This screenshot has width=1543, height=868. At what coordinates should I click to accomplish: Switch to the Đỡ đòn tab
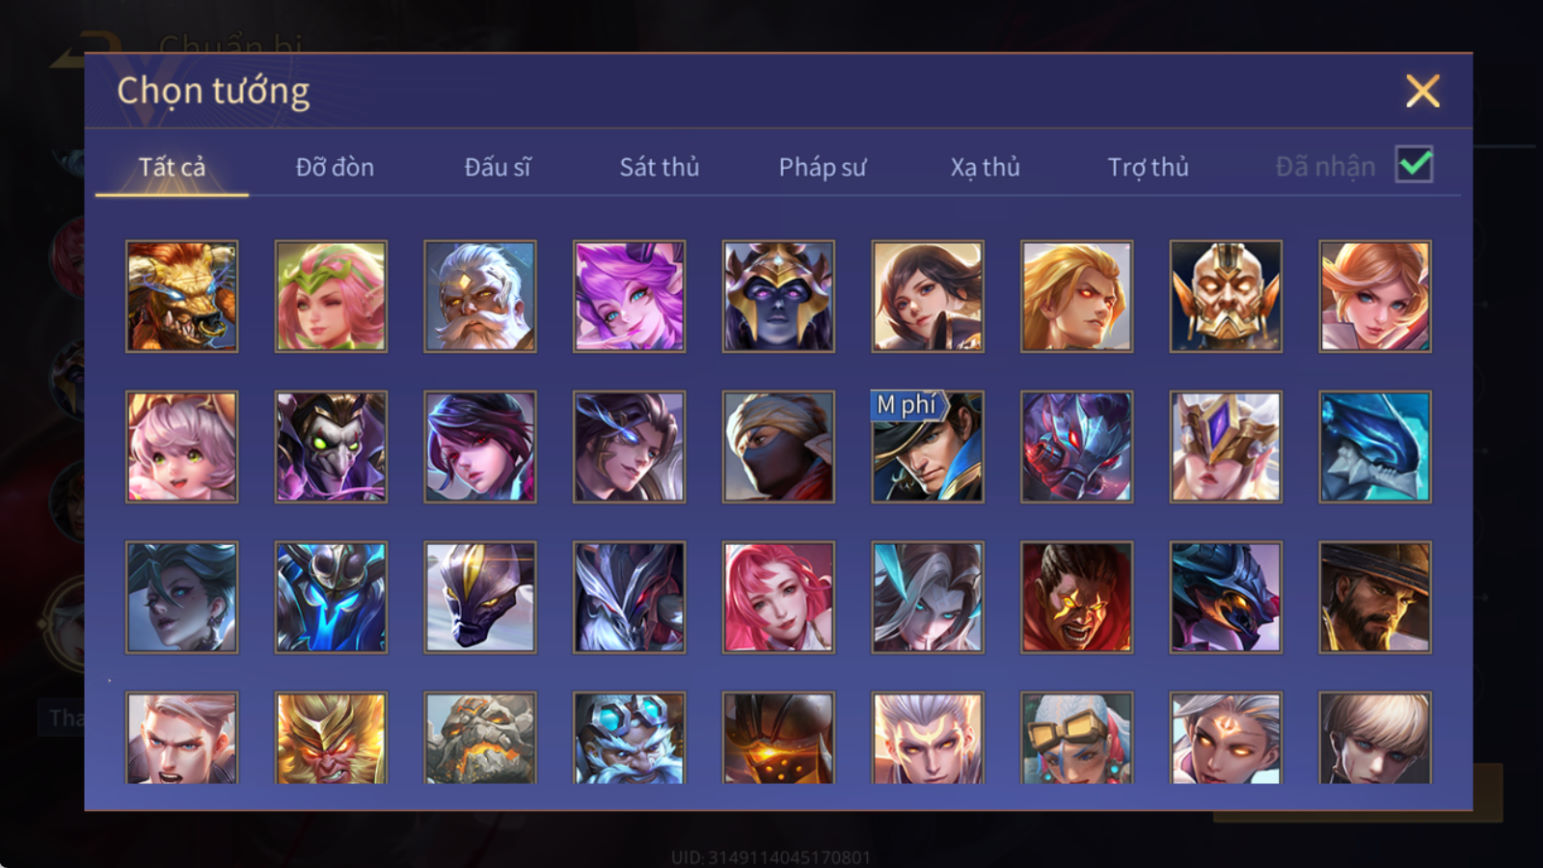click(335, 167)
